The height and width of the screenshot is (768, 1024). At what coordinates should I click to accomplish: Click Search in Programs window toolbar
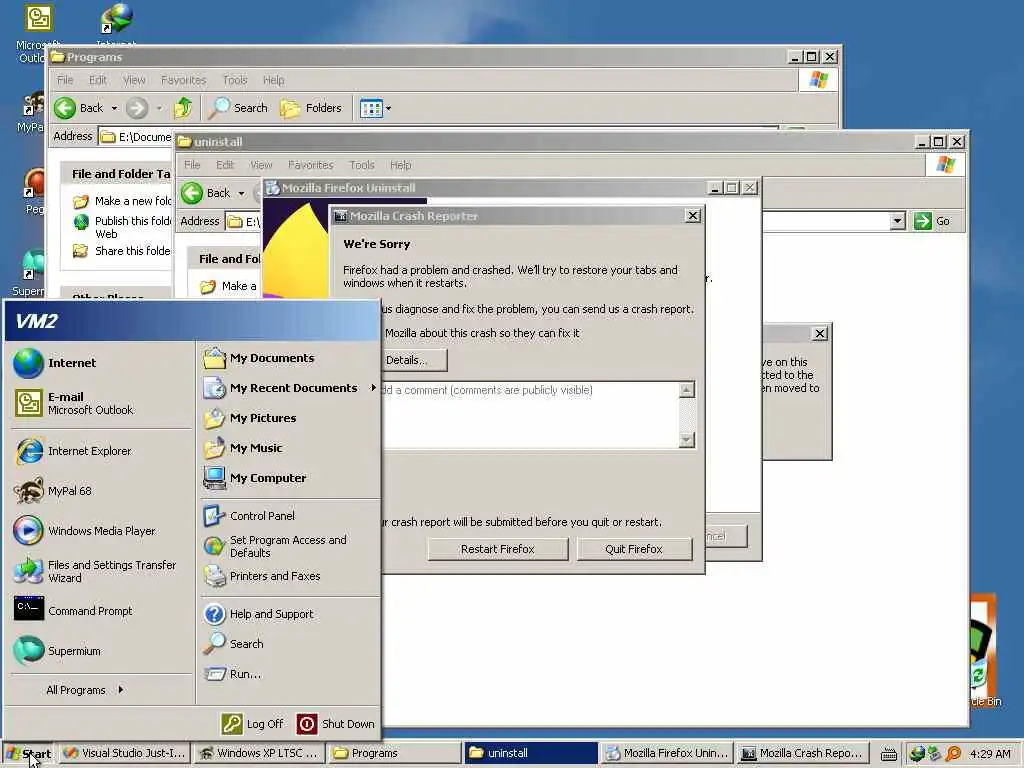238,108
